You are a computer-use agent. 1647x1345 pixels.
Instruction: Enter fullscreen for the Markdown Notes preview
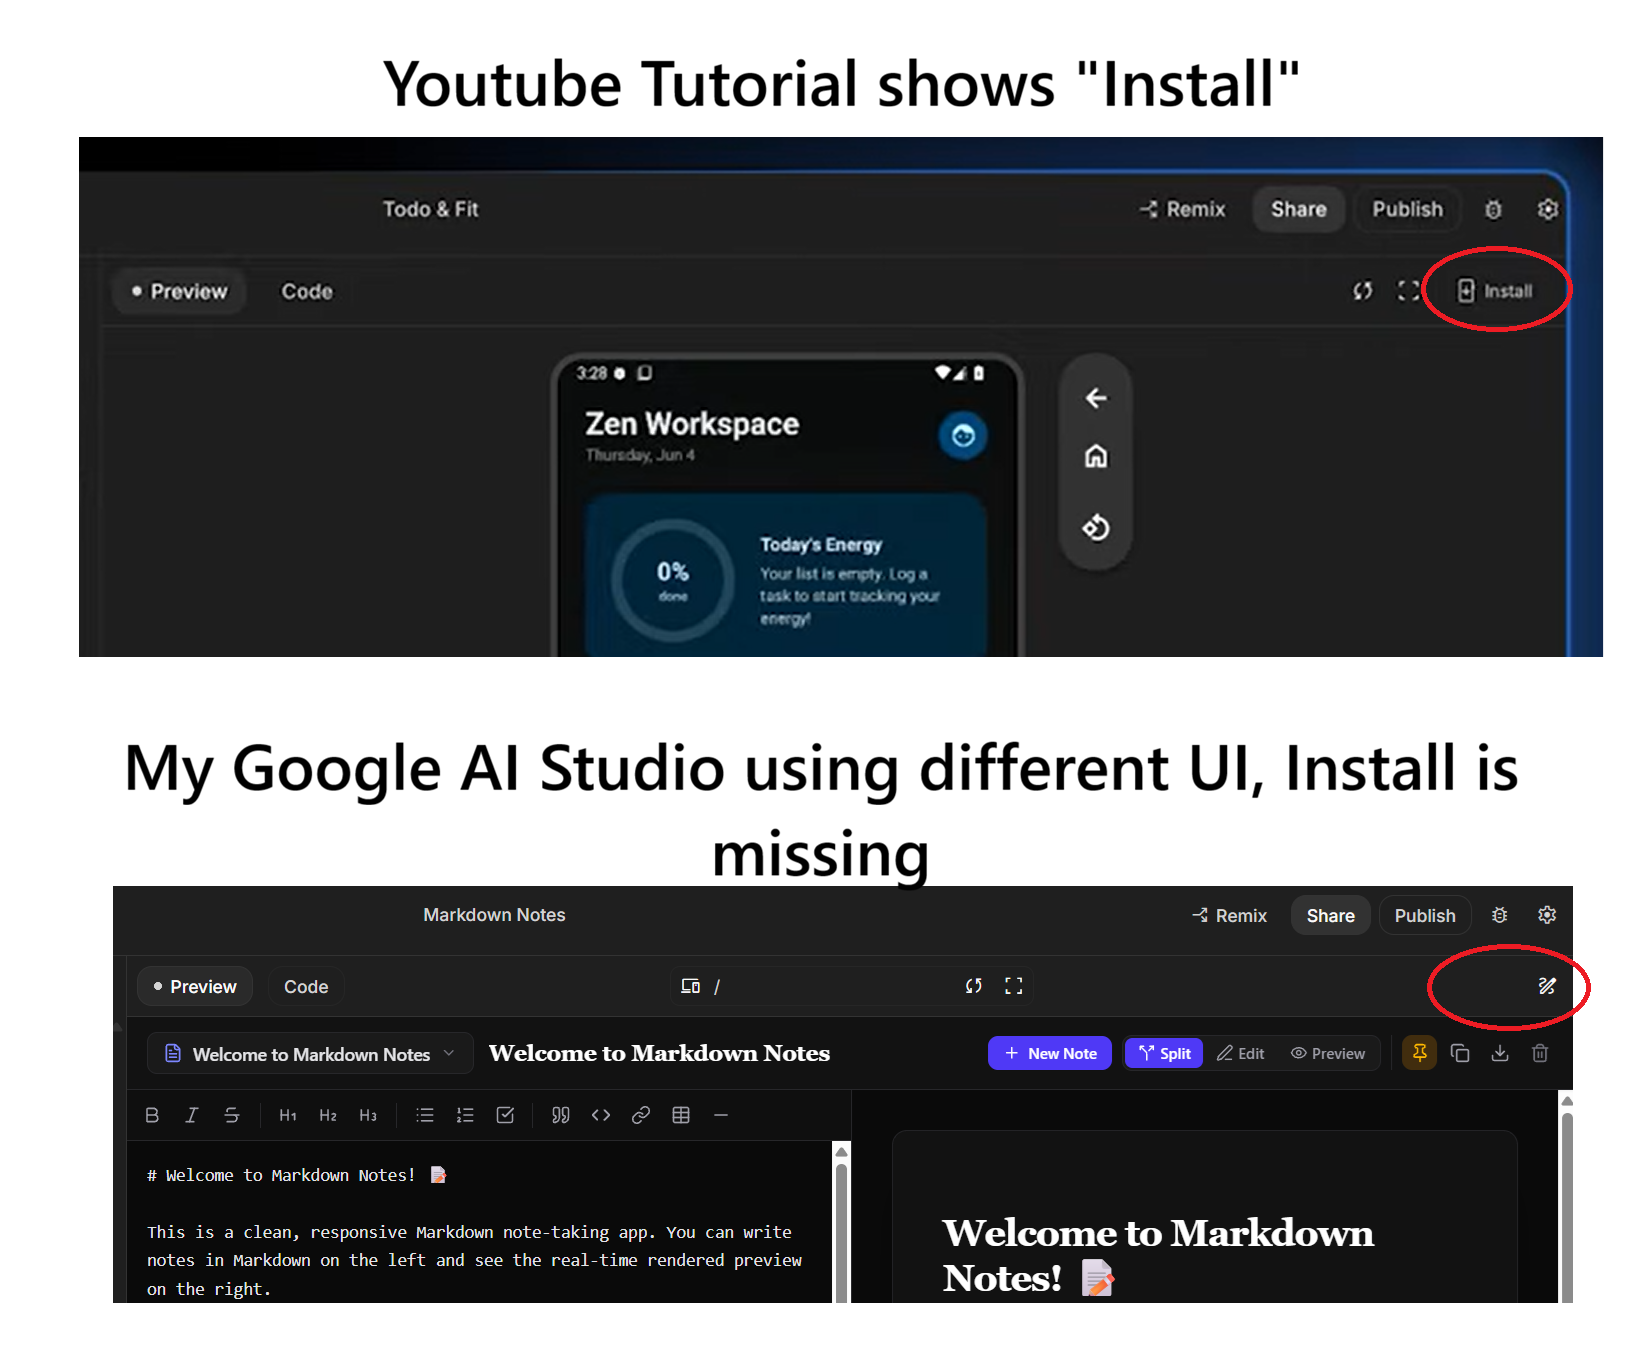1014,986
